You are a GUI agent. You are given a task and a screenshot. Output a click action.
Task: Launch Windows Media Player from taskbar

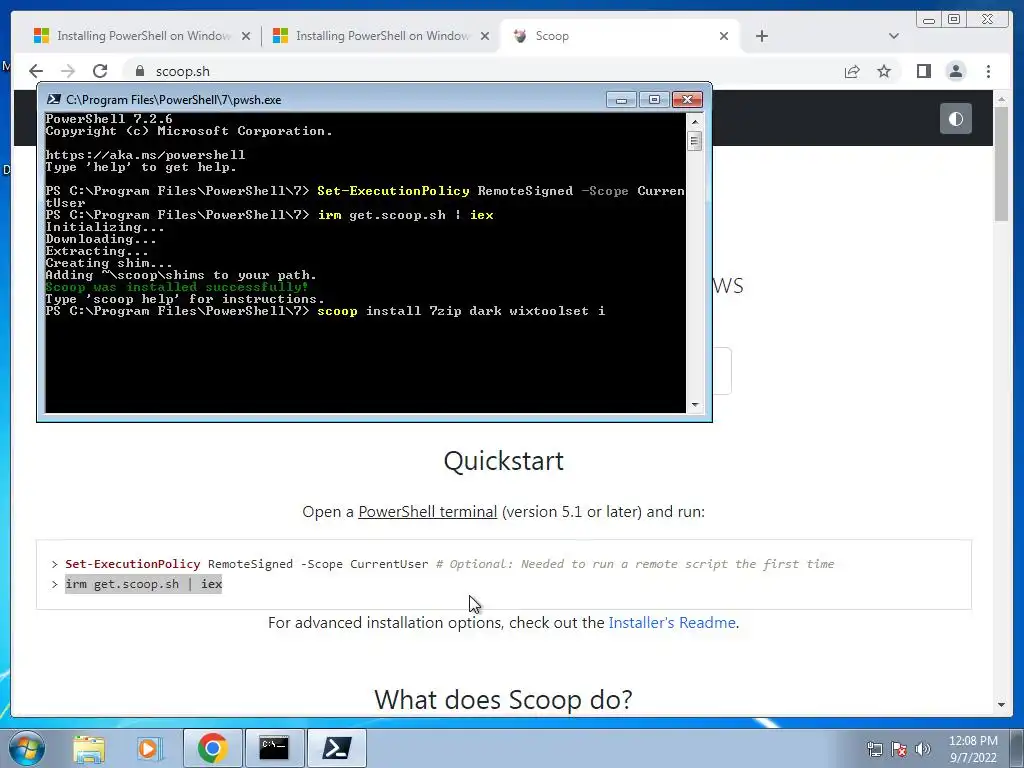pos(149,749)
